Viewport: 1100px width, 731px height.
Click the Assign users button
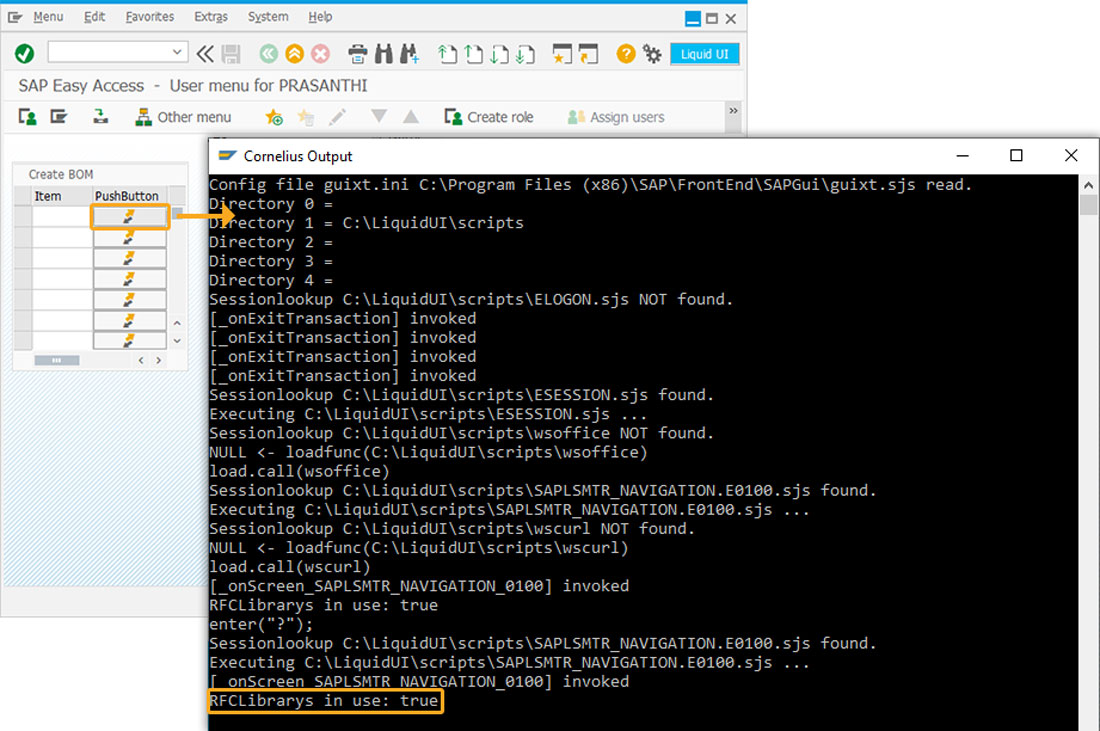pos(616,117)
